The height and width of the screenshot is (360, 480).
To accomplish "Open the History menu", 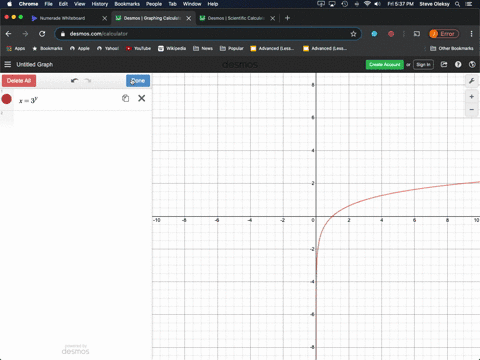I will [100, 4].
